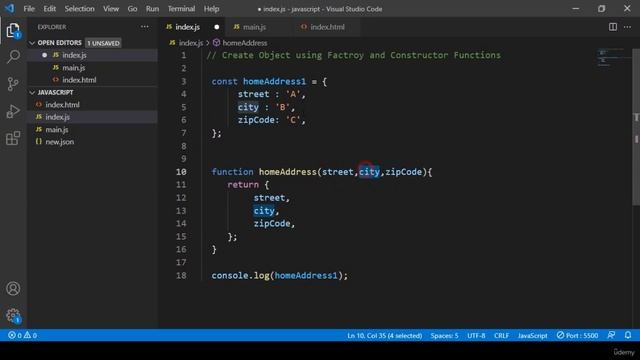Viewport: 640px width, 360px height.
Task: Open the Selection menu
Action: [79, 9]
